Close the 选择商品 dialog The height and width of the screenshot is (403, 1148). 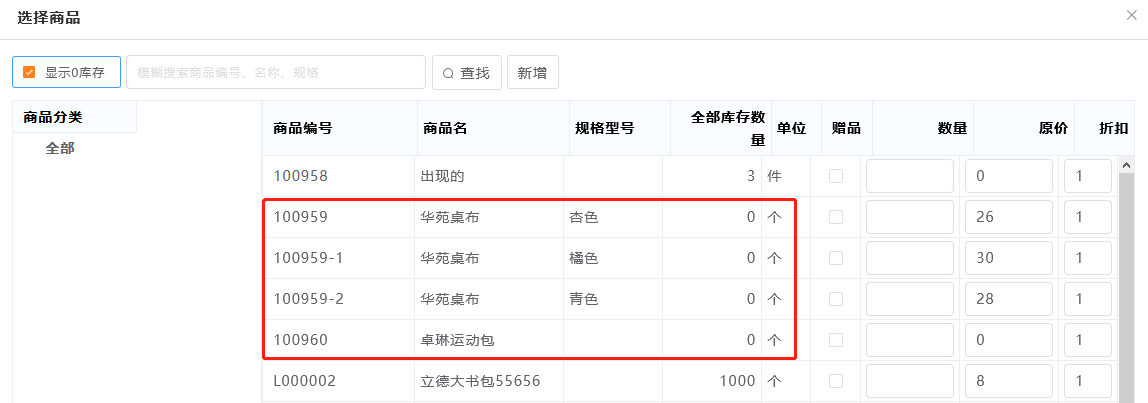pos(1130,16)
